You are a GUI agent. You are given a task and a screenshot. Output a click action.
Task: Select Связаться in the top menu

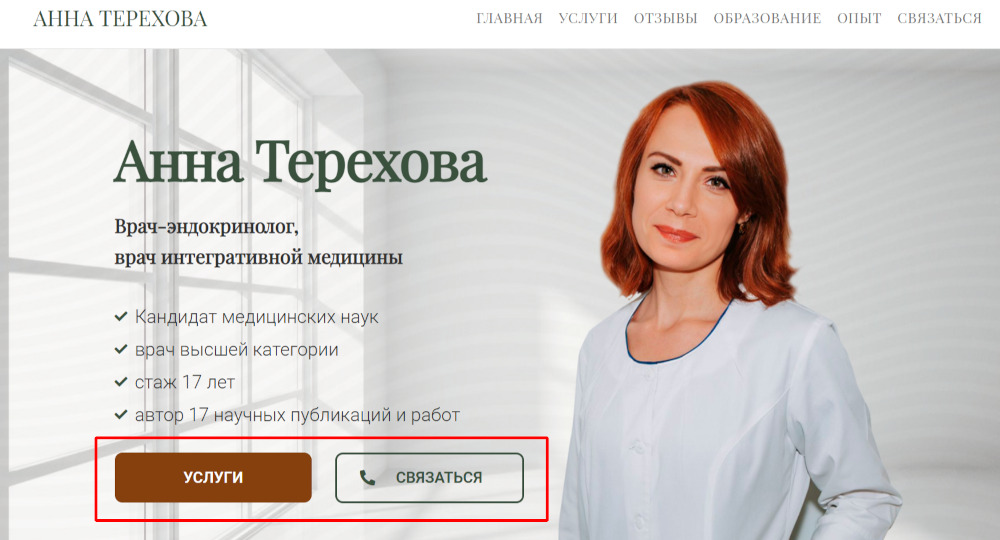point(939,18)
